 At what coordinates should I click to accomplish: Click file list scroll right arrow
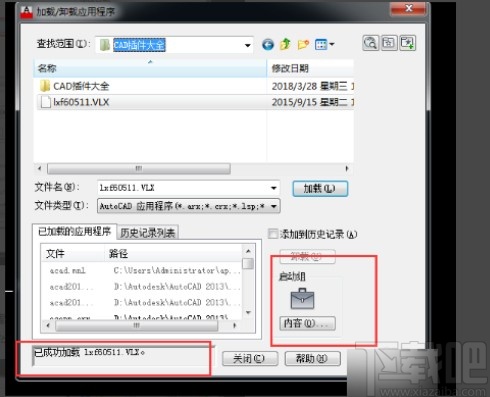point(347,169)
